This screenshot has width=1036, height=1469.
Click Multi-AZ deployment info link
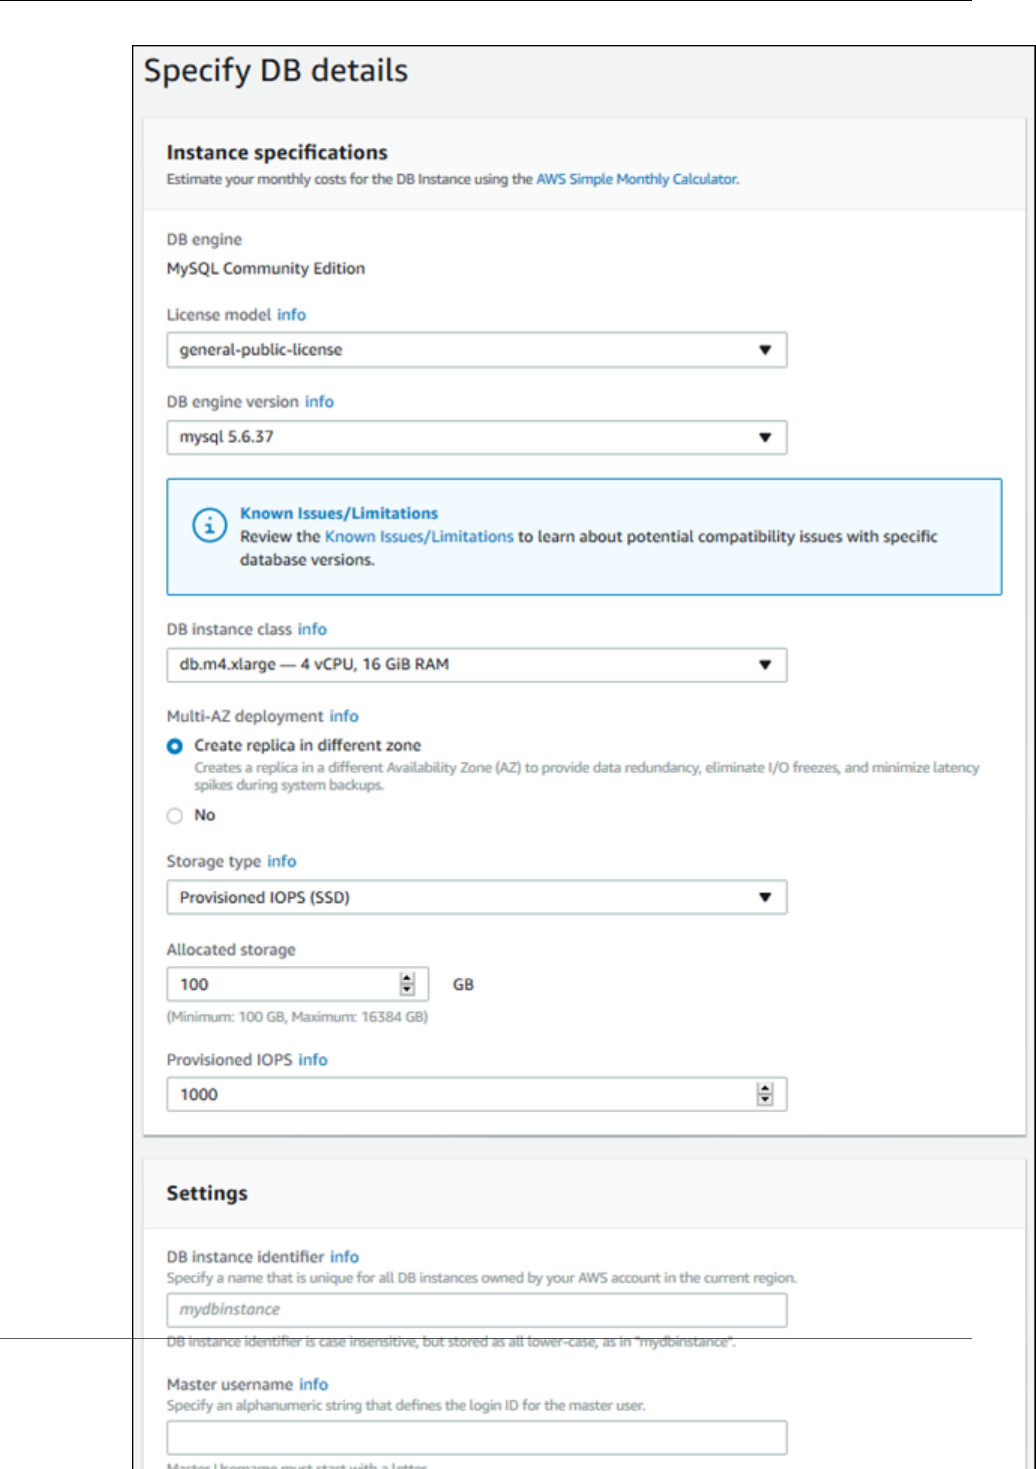(x=344, y=716)
